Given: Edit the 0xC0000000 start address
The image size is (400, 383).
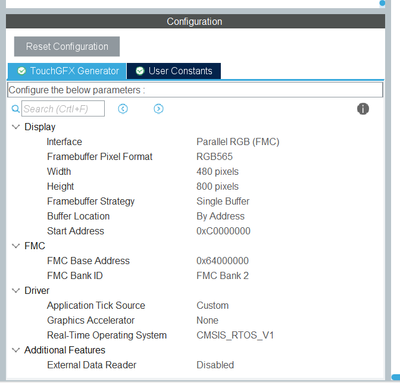Looking at the screenshot, I should click(223, 231).
